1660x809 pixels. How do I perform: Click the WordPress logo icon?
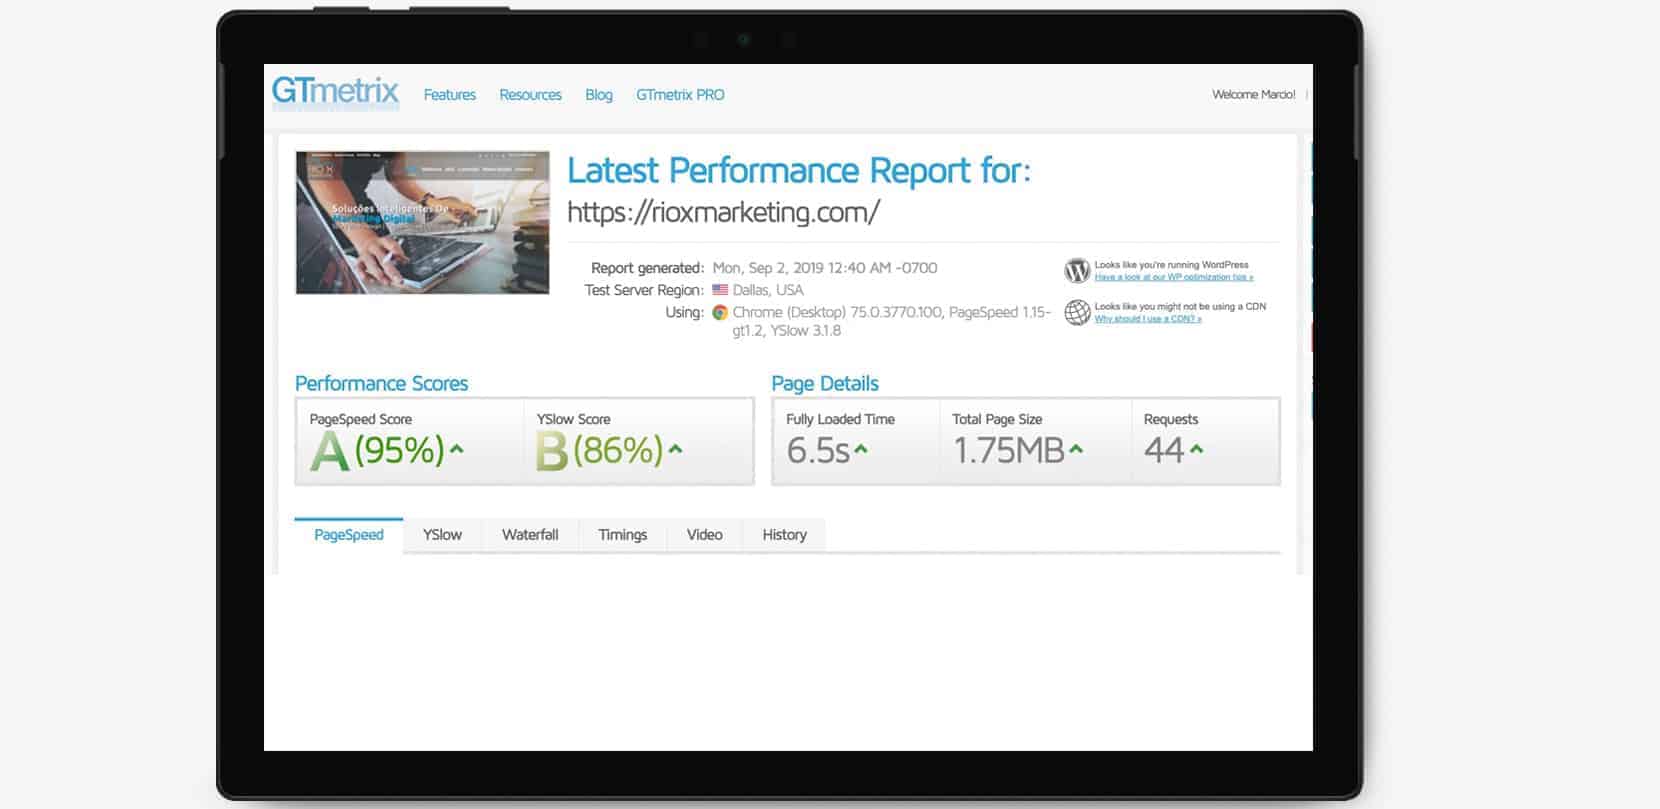click(x=1077, y=271)
